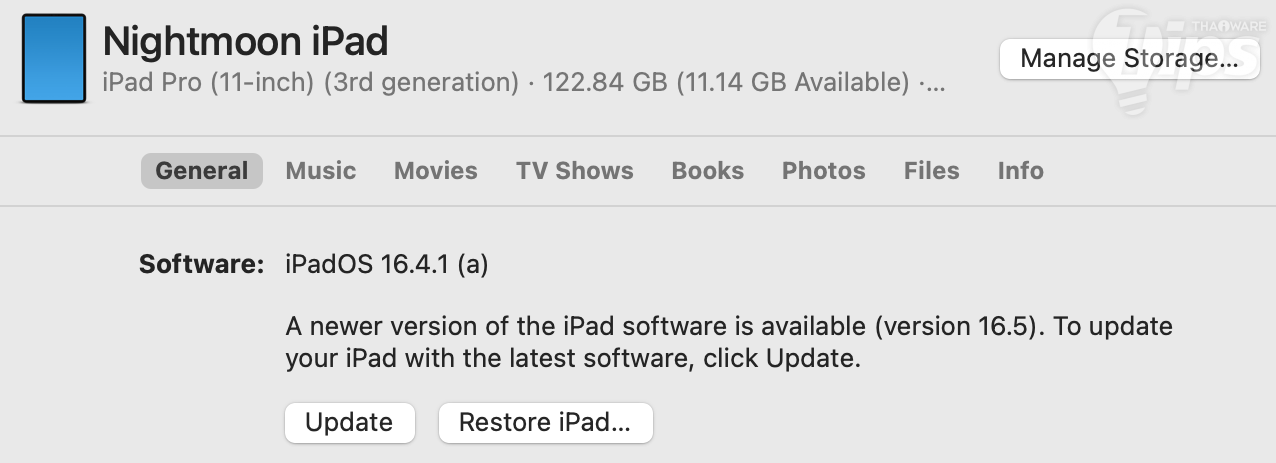Select the Files tab
The image size is (1276, 463).
point(931,171)
